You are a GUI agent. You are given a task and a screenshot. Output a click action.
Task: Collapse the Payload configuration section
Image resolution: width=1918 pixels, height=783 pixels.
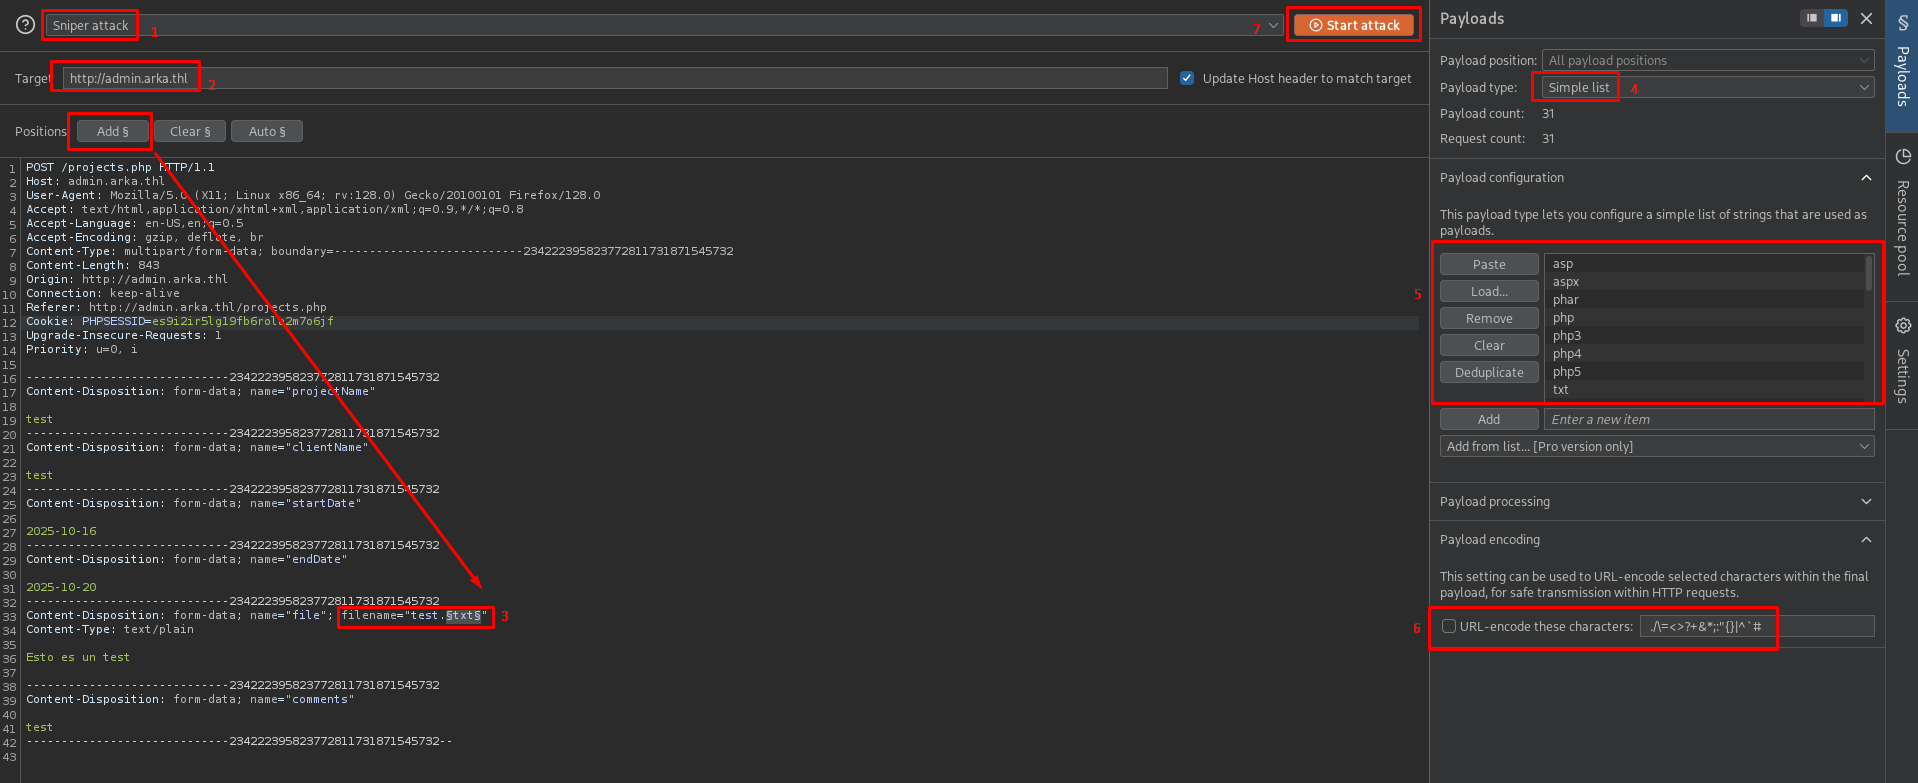[x=1865, y=178]
